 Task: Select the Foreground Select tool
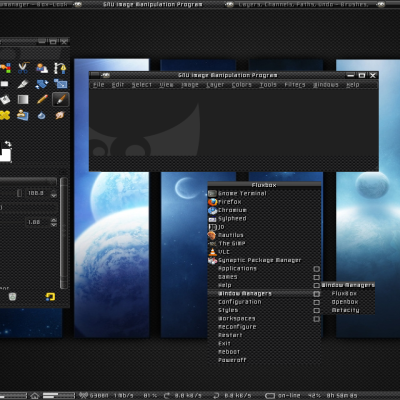42,68
